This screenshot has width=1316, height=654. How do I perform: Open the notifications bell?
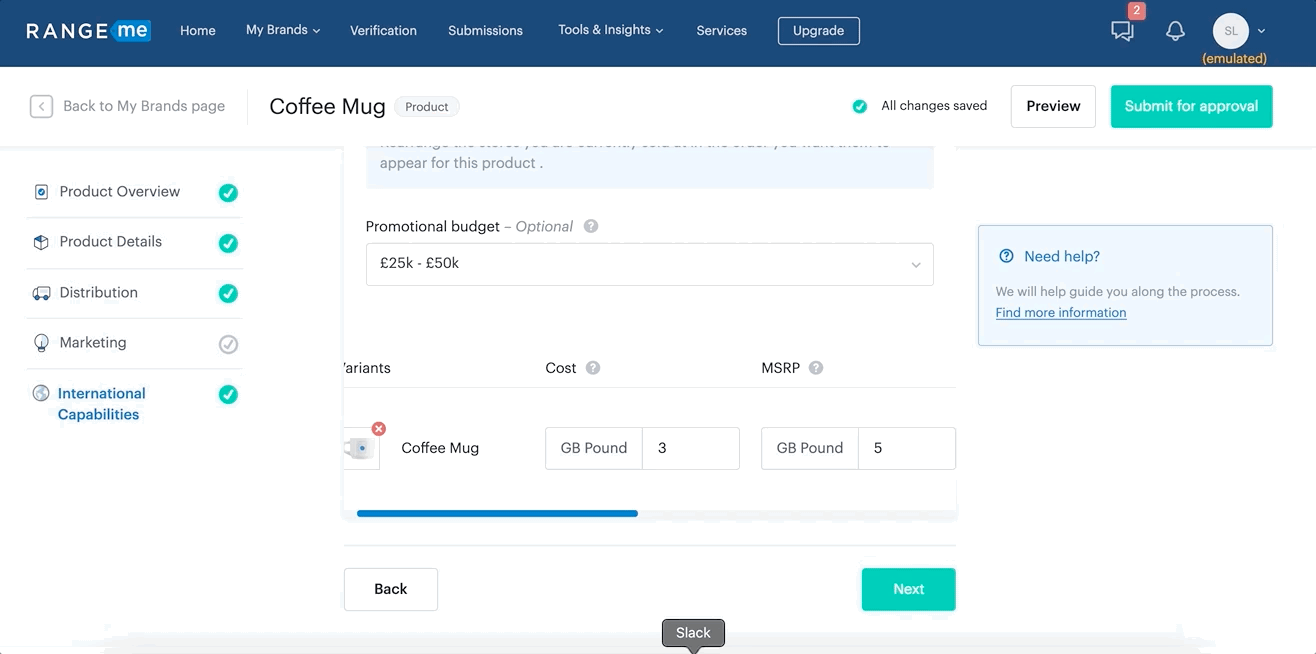click(x=1175, y=31)
